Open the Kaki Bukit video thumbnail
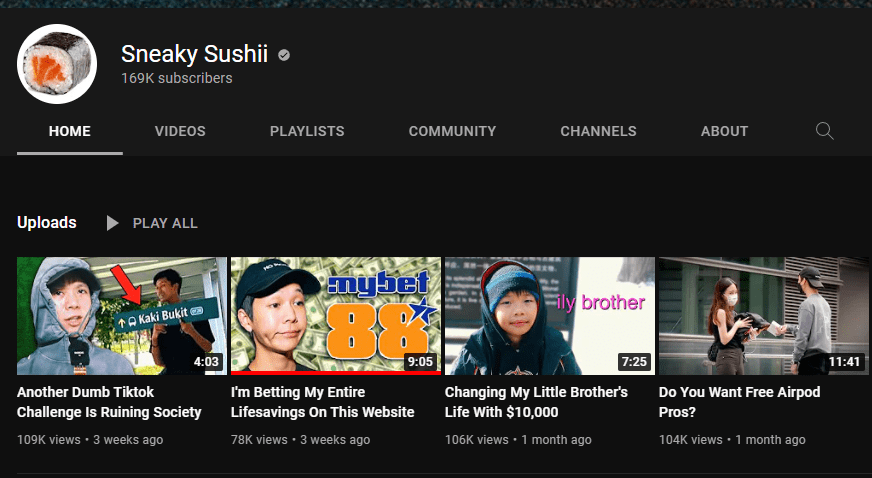Image resolution: width=872 pixels, height=478 pixels. point(122,316)
